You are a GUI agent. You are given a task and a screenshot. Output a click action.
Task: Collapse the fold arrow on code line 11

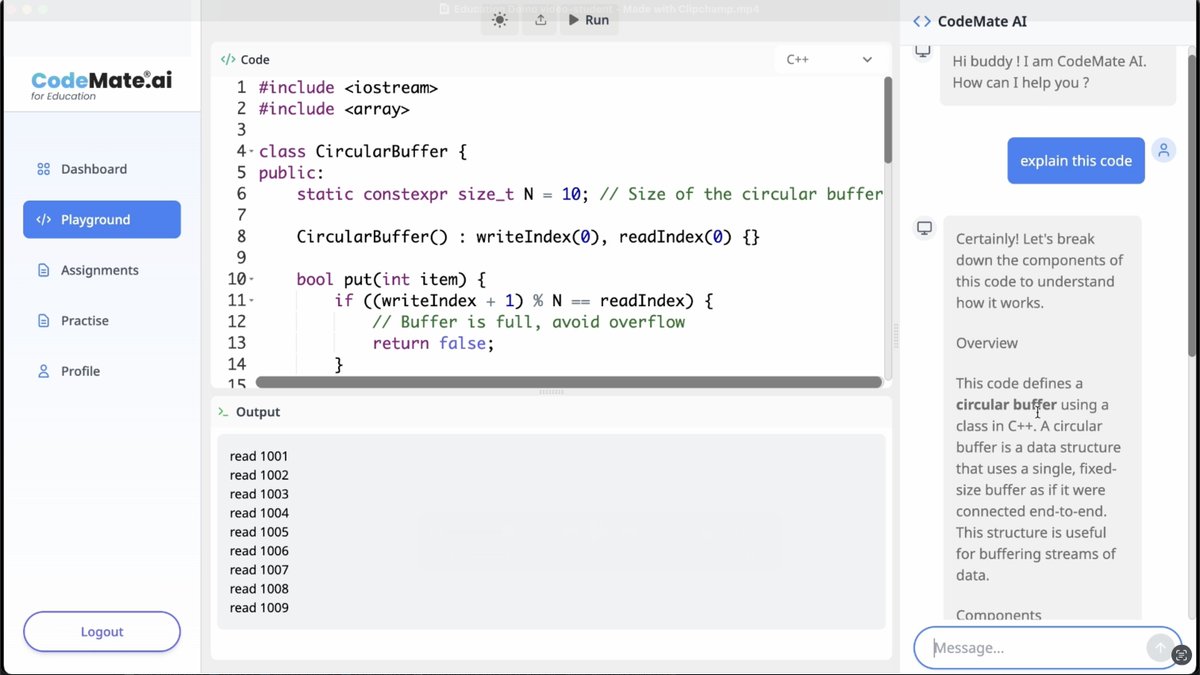pyautogui.click(x=251, y=300)
